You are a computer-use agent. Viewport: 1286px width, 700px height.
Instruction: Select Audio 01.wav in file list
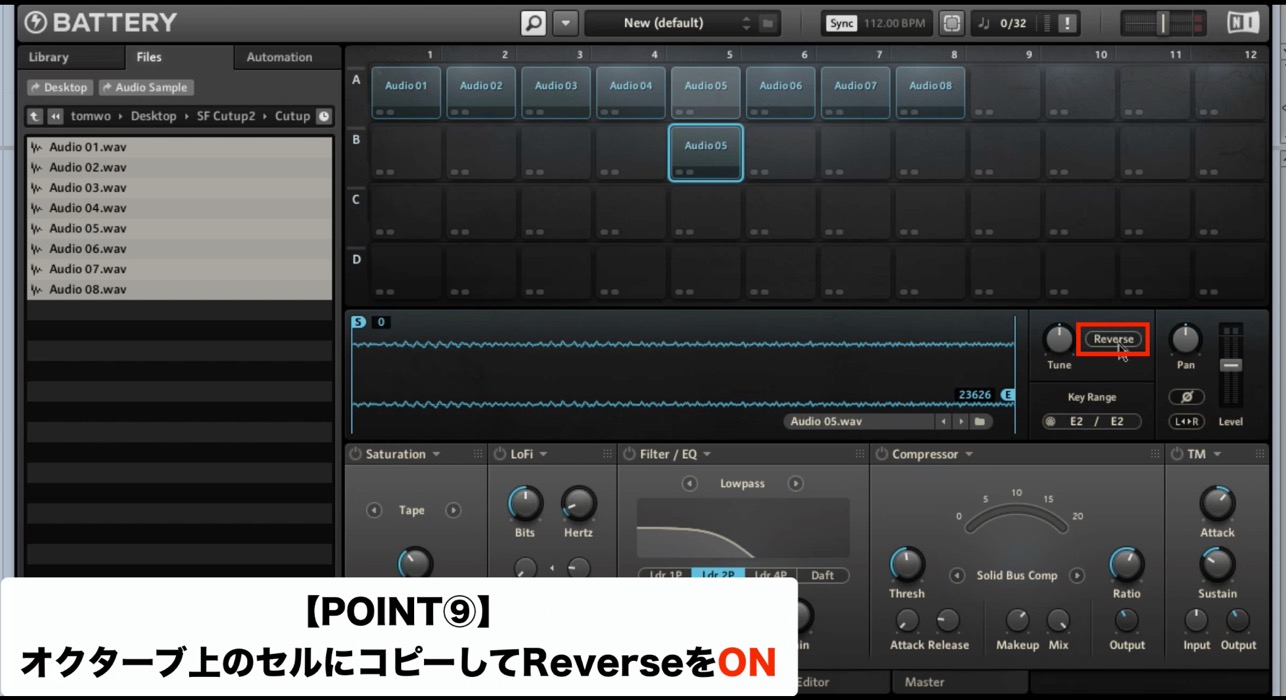tap(180, 147)
